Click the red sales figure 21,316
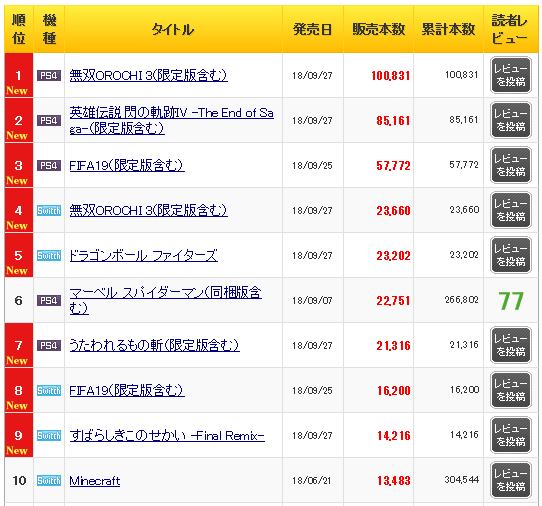The image size is (542, 506). point(393,346)
